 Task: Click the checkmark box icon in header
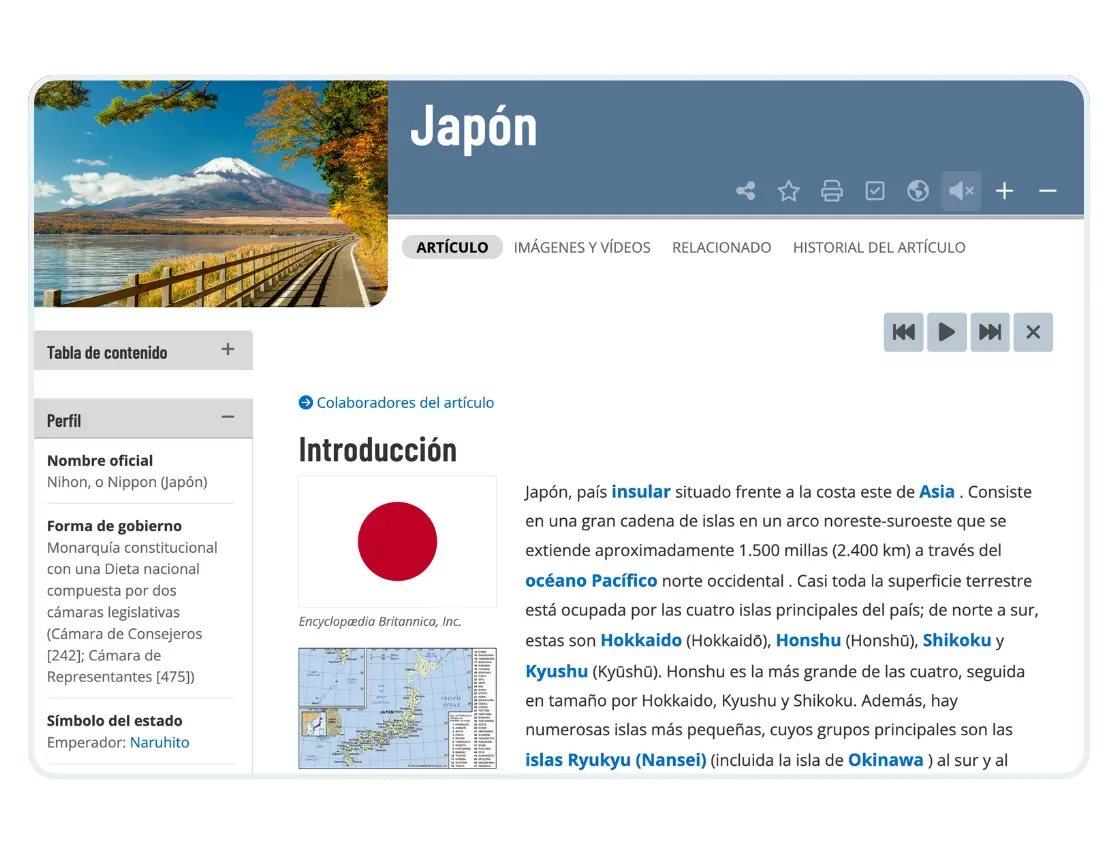pyautogui.click(x=874, y=191)
